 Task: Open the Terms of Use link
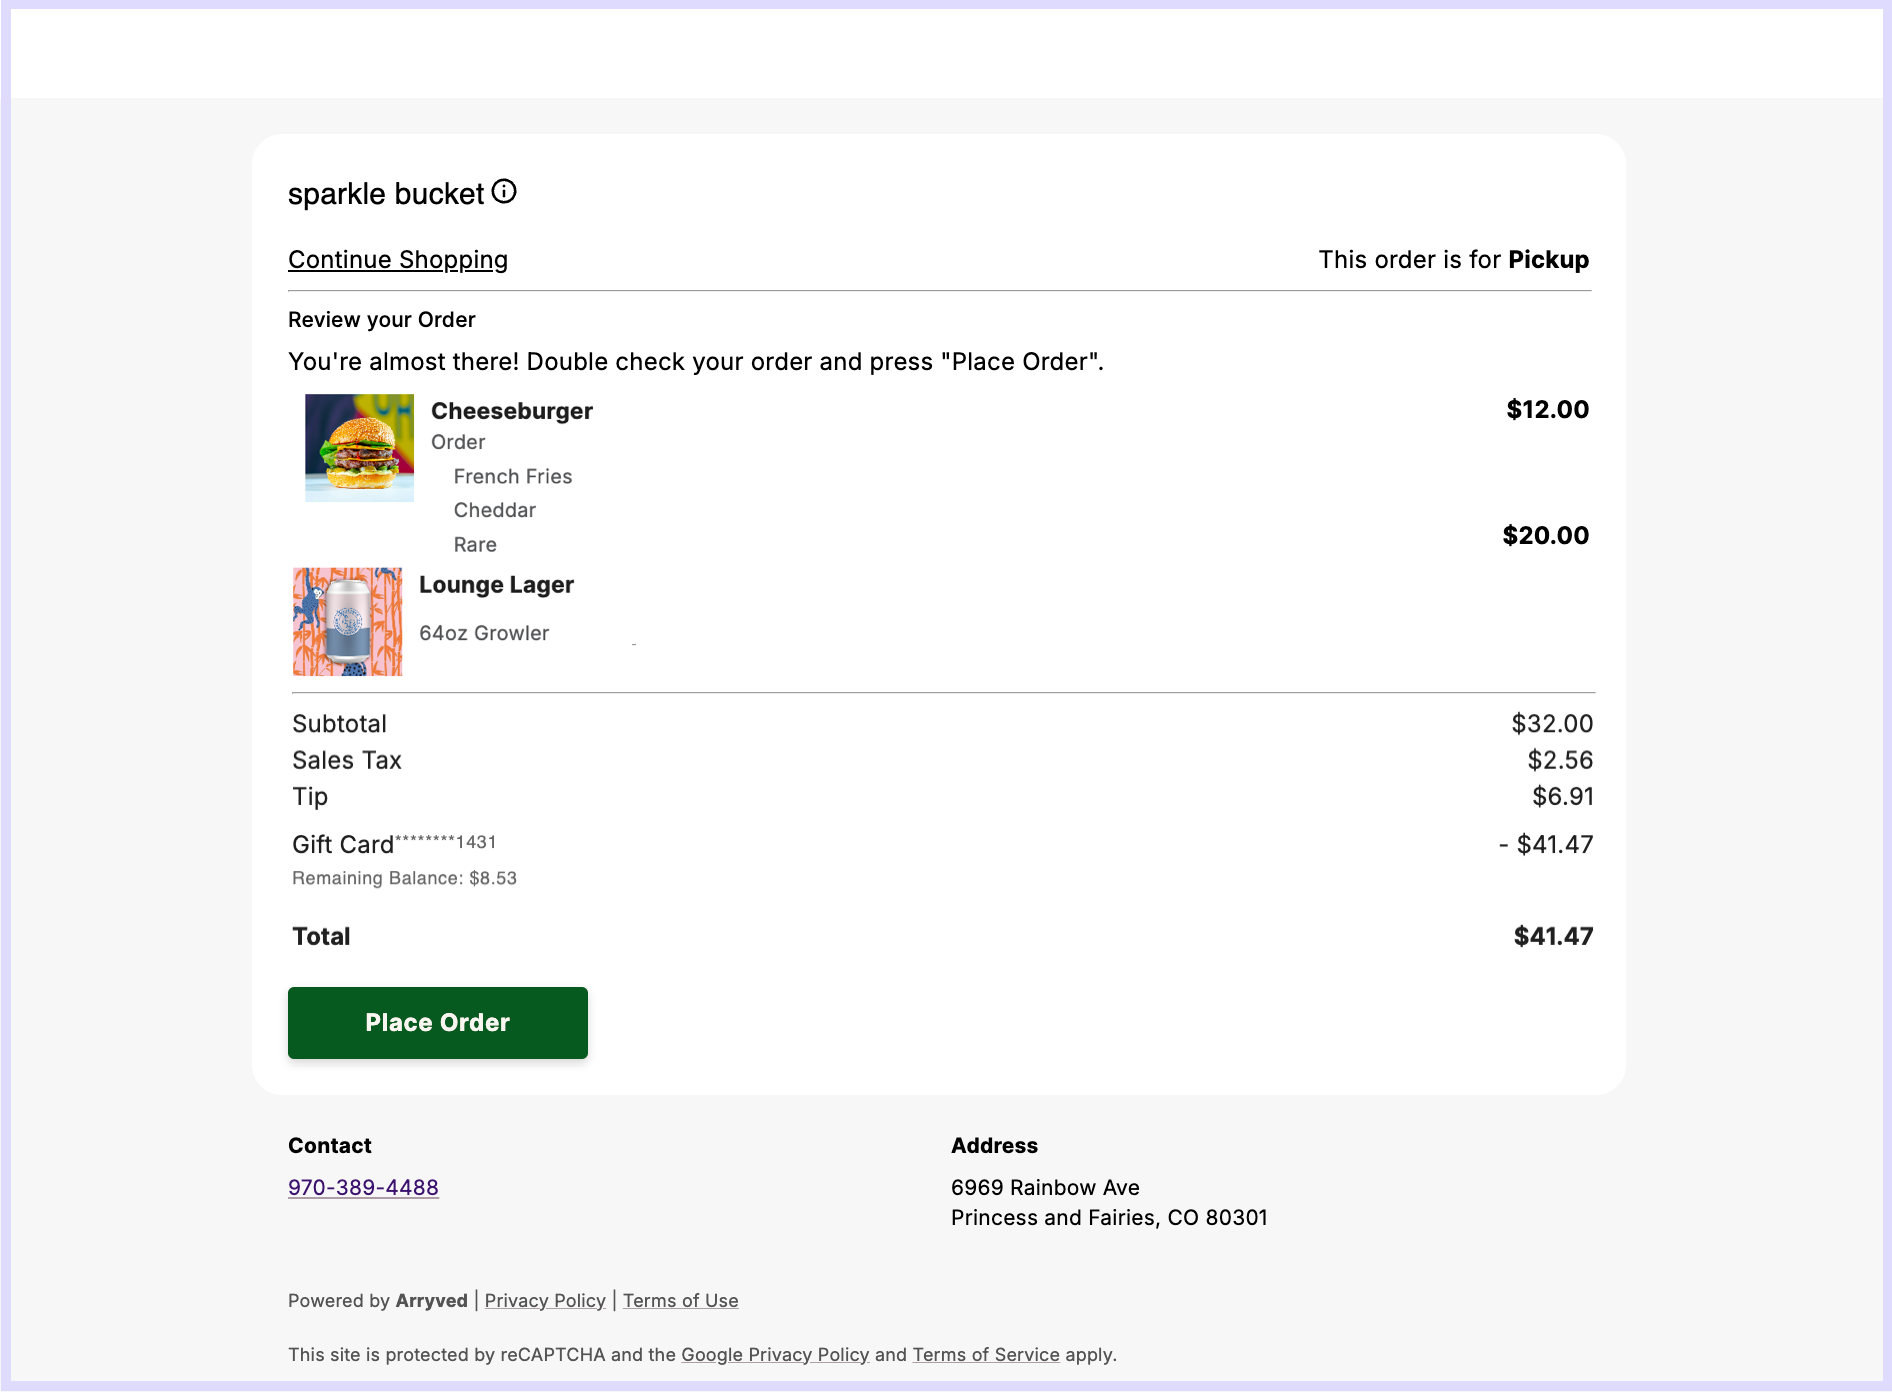680,1301
